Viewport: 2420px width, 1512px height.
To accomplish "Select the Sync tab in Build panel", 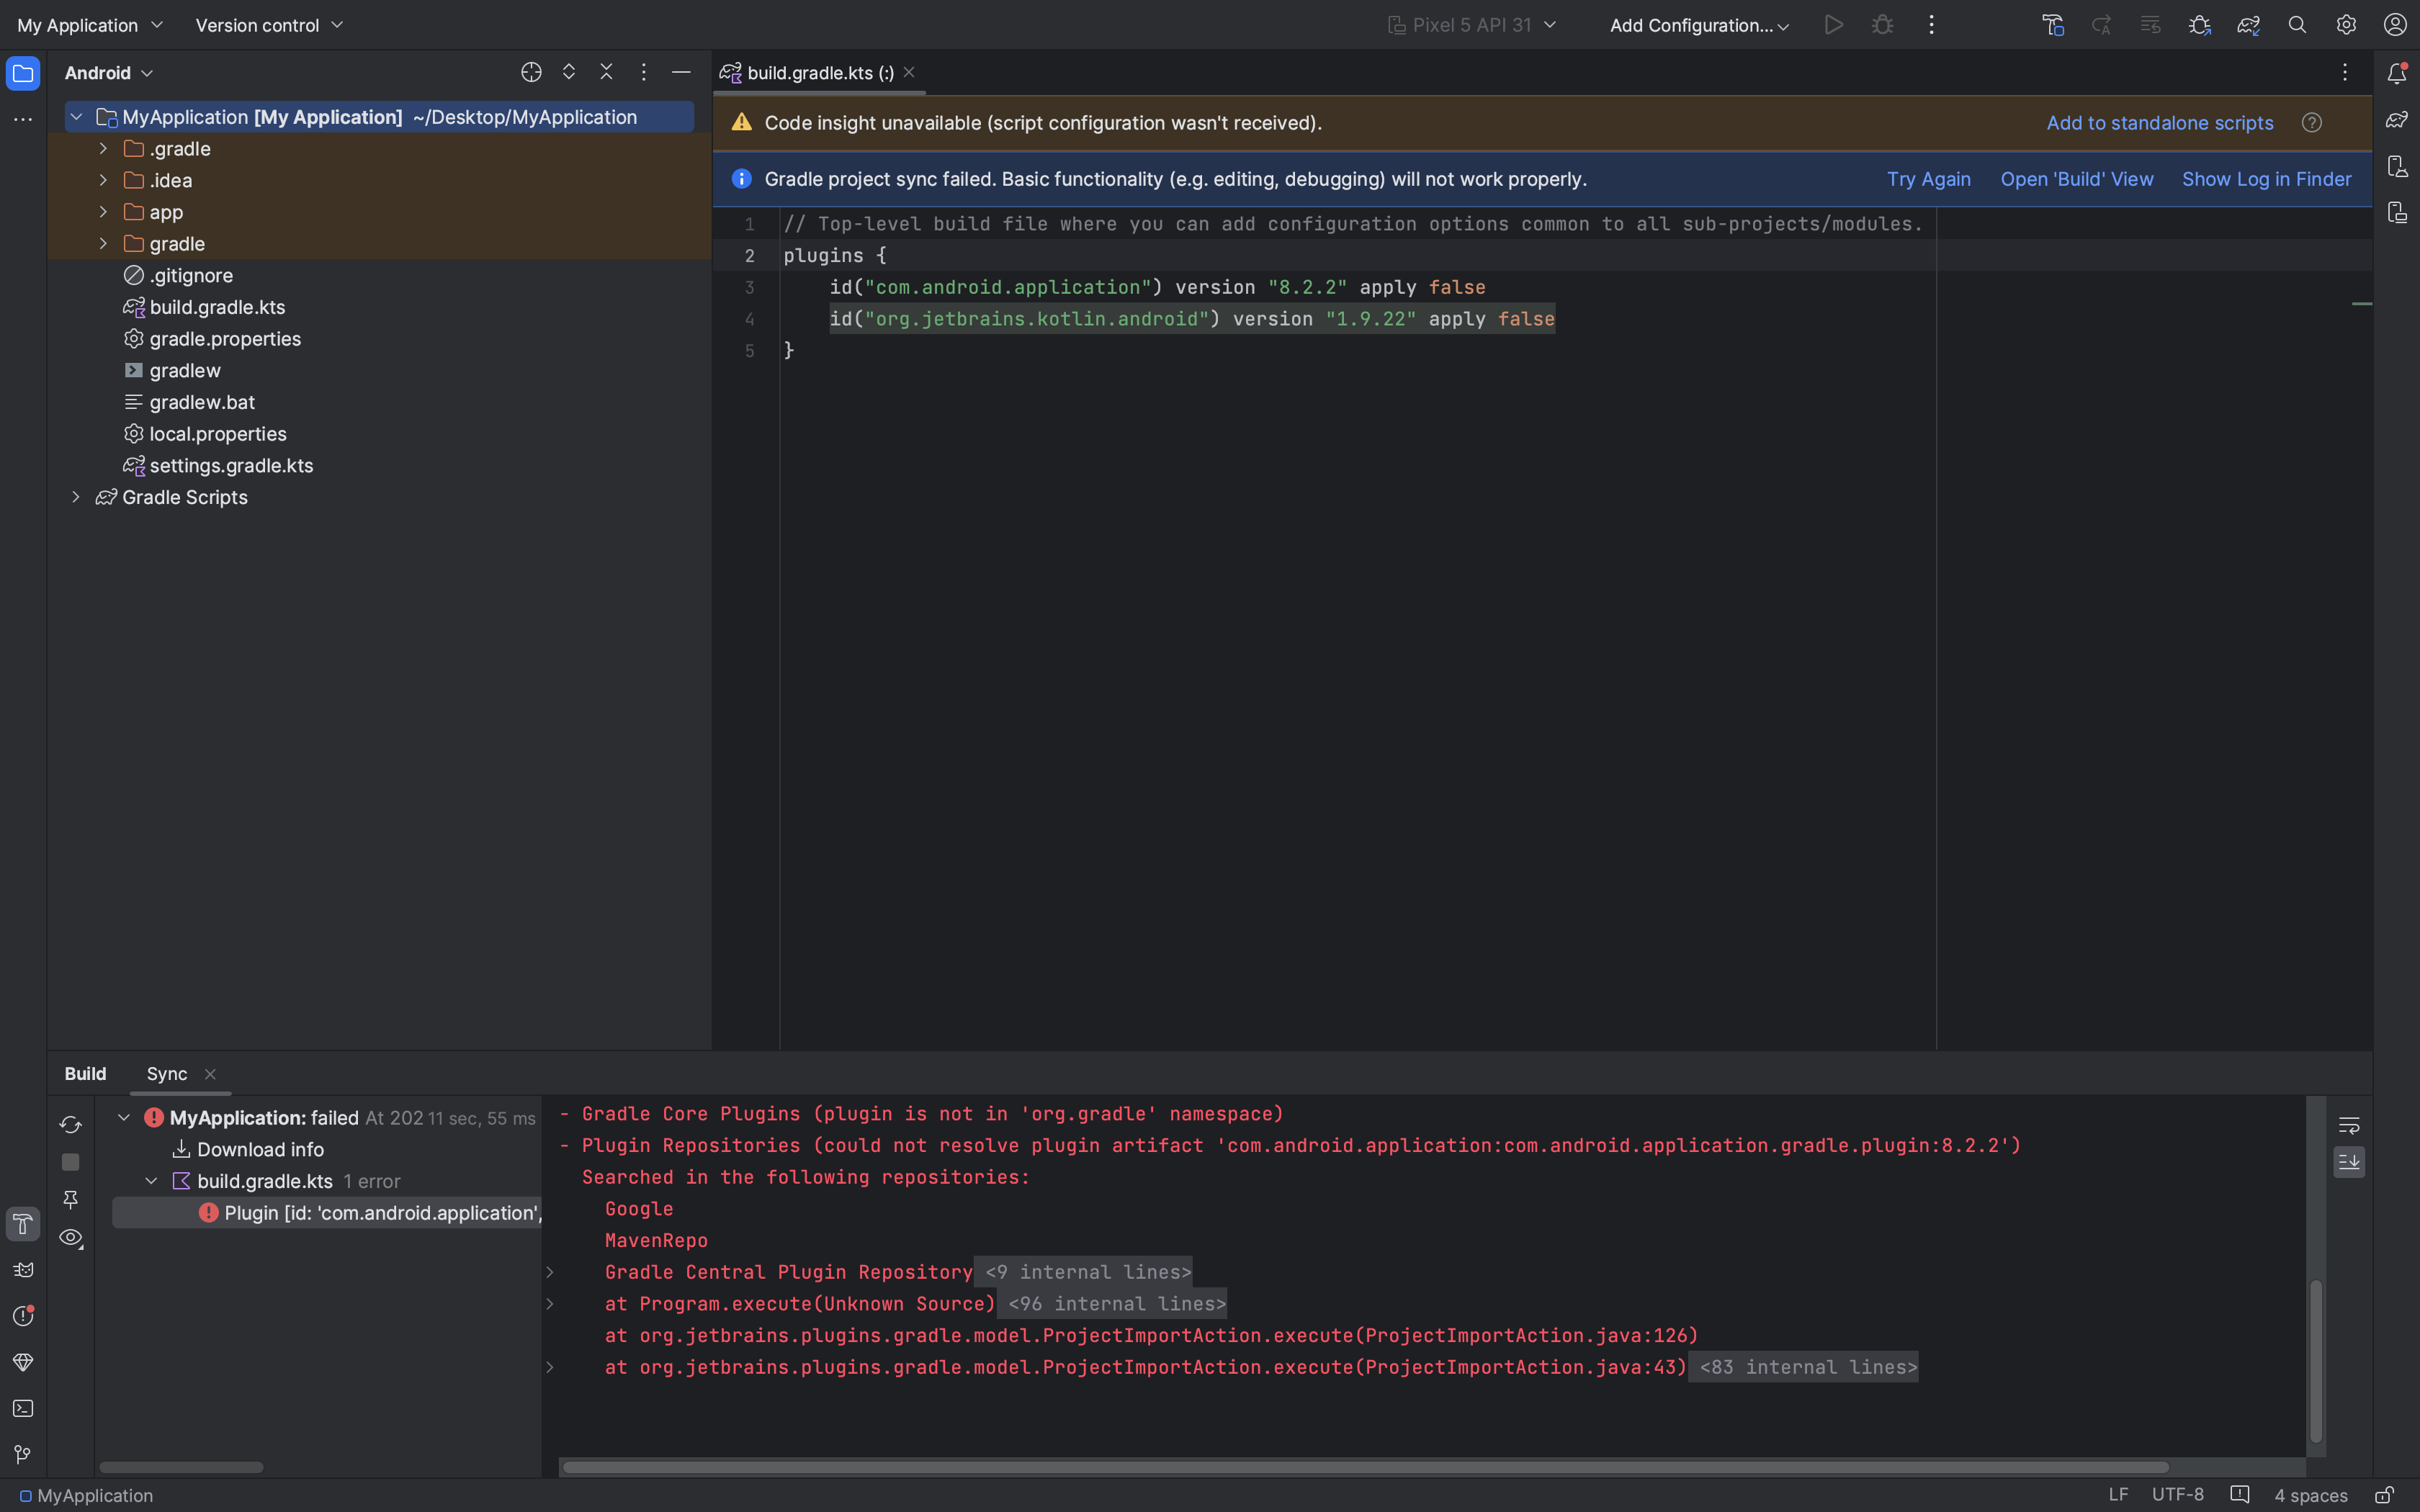I will 167,1074.
